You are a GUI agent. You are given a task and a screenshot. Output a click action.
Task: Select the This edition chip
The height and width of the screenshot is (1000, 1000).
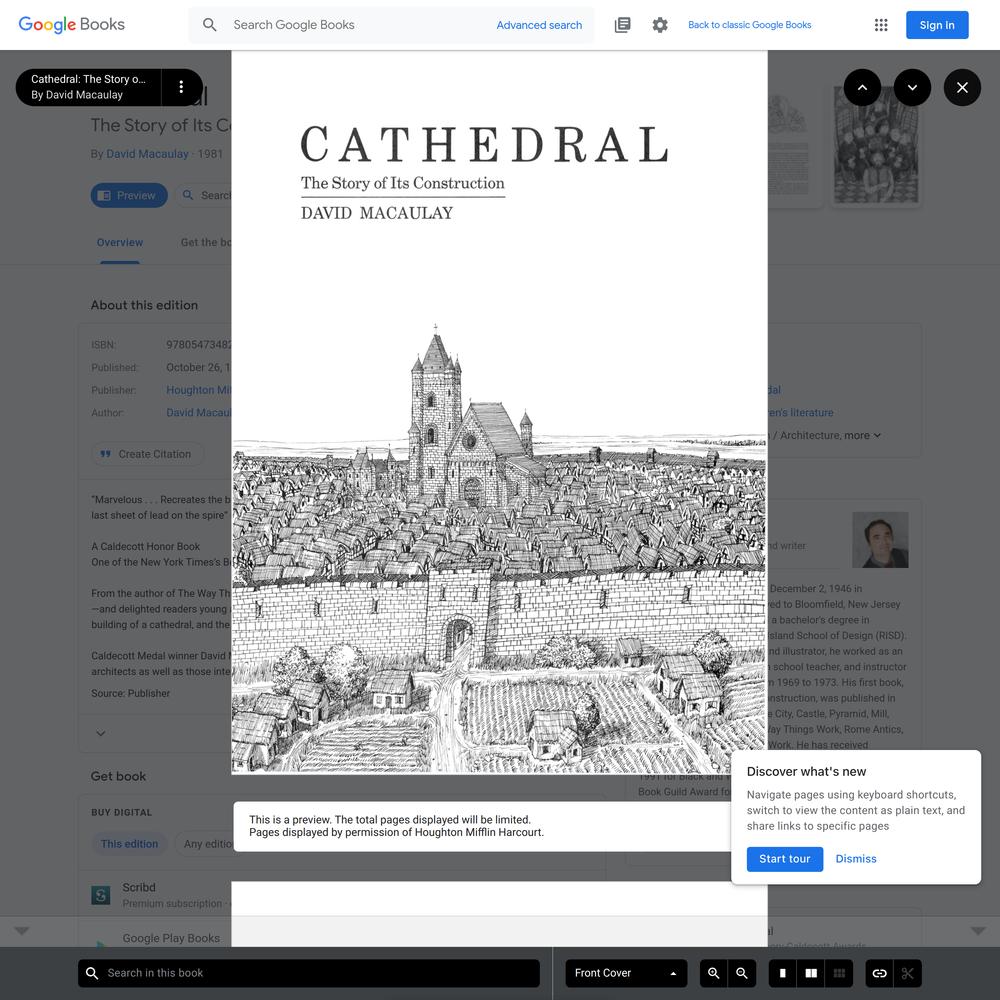[129, 844]
